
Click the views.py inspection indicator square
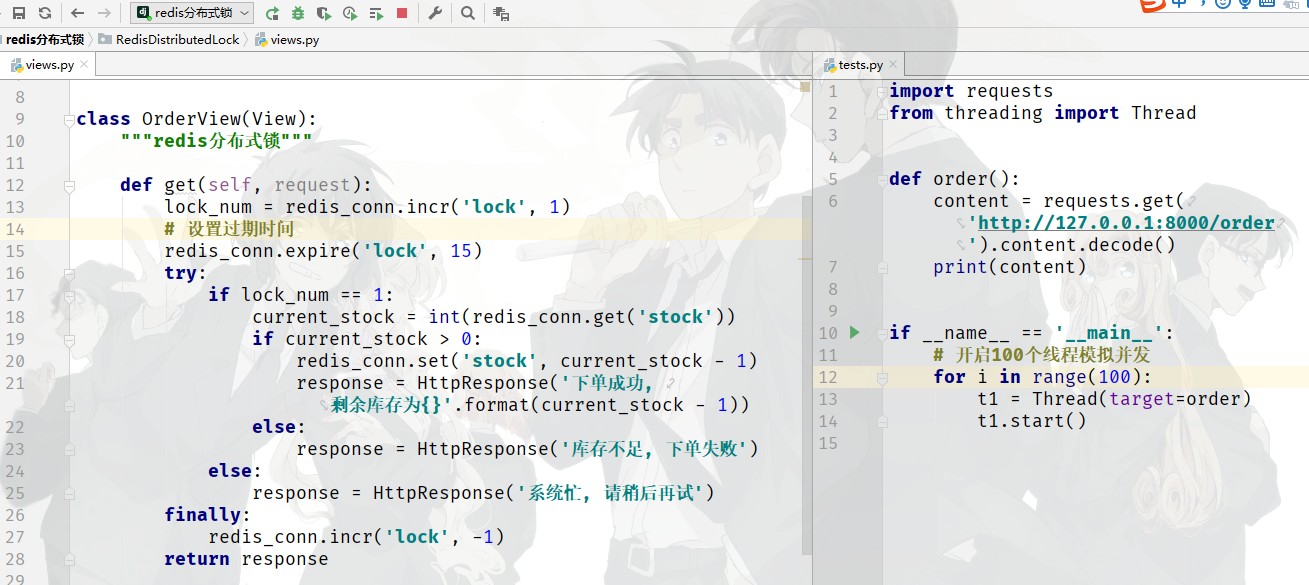pos(804,87)
